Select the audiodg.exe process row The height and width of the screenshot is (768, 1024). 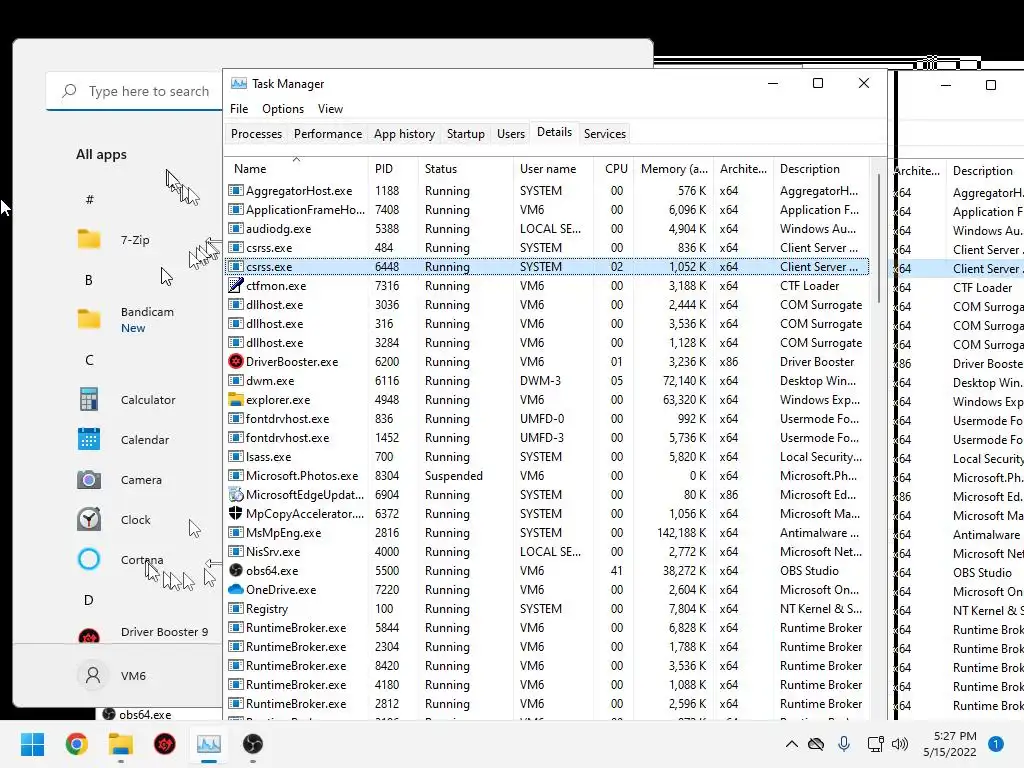coord(547,229)
